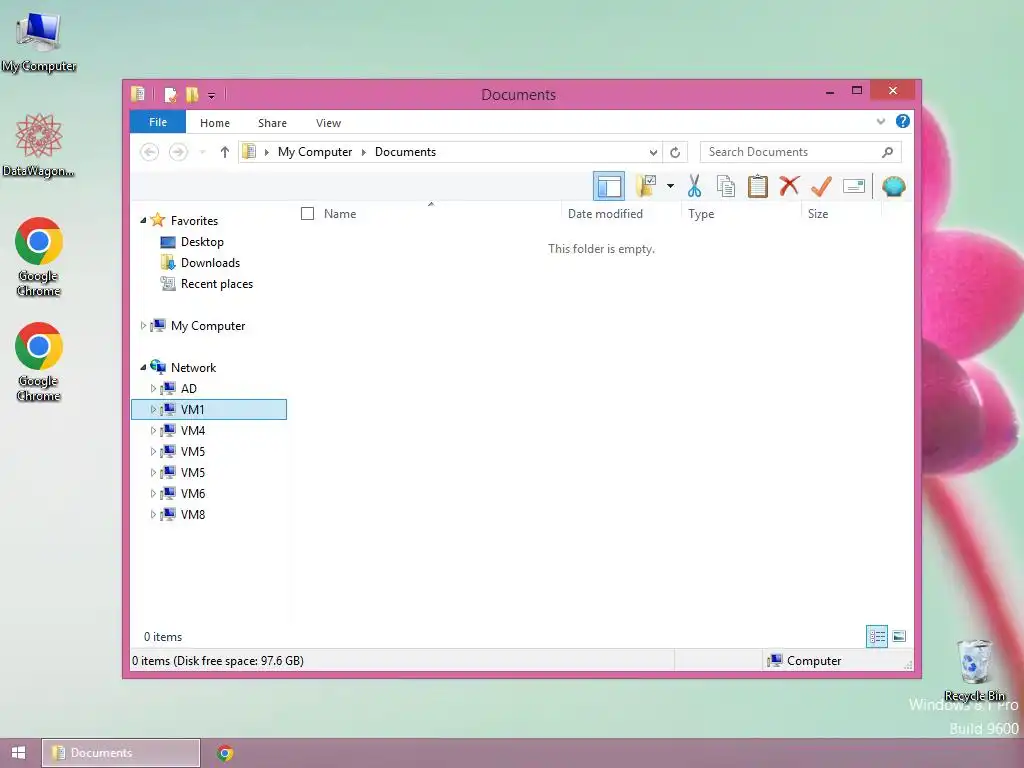Open the Windows Start button
The height and width of the screenshot is (768, 1024).
pos(18,753)
